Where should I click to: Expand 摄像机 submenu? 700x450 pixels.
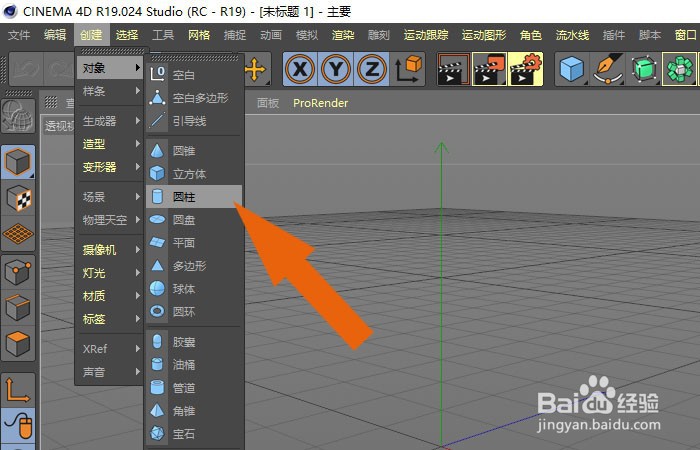110,250
